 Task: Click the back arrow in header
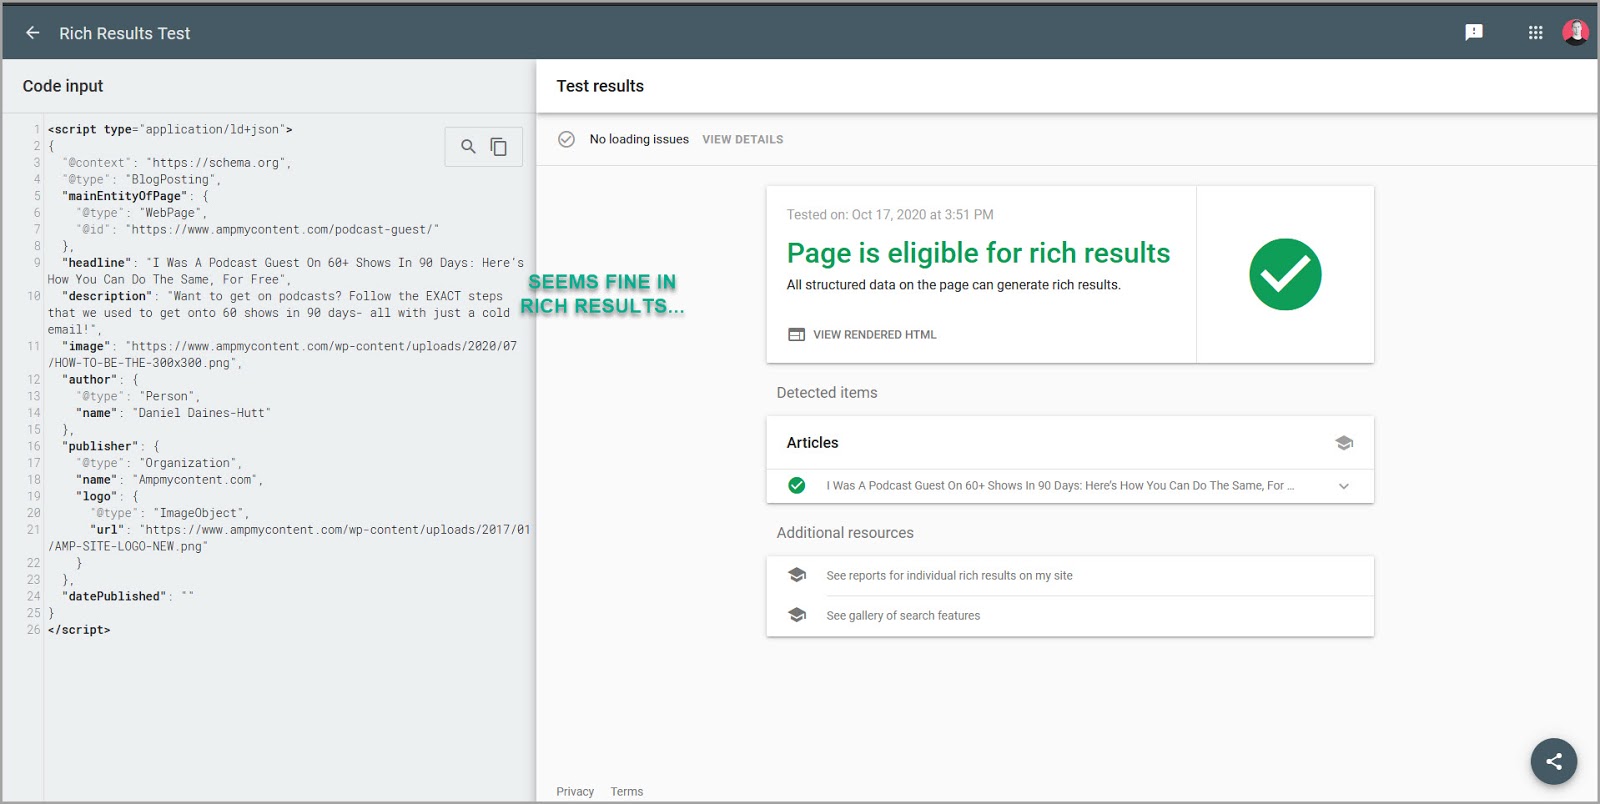[x=33, y=33]
